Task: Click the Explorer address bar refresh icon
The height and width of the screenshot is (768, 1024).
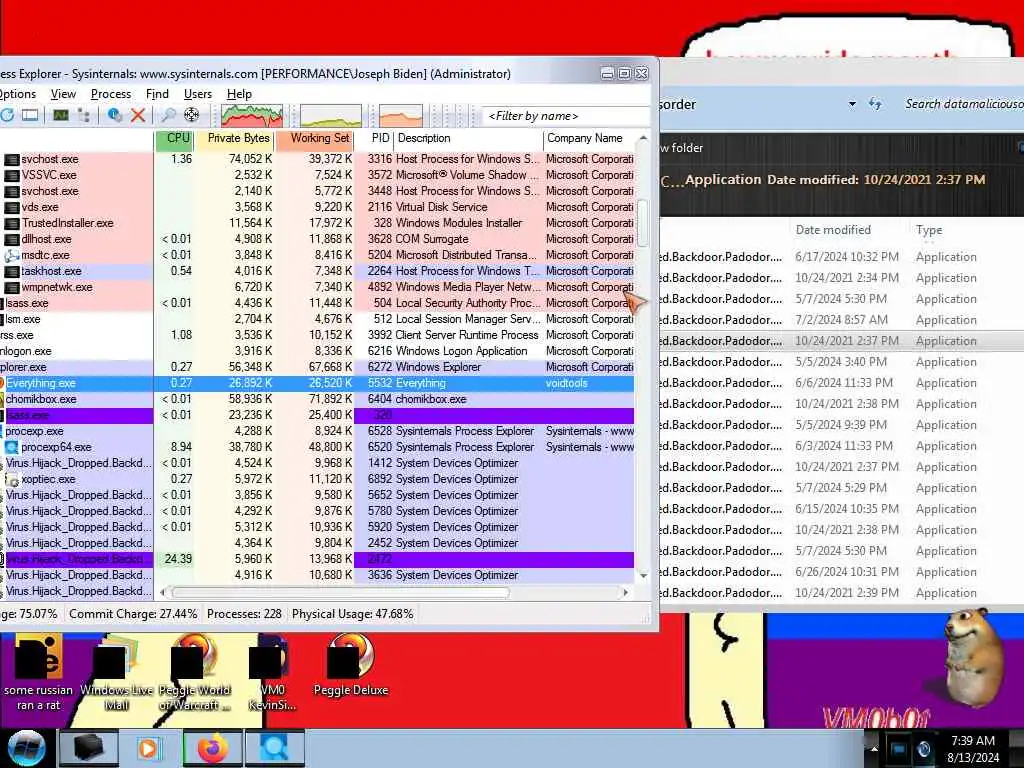Action: 875,104
